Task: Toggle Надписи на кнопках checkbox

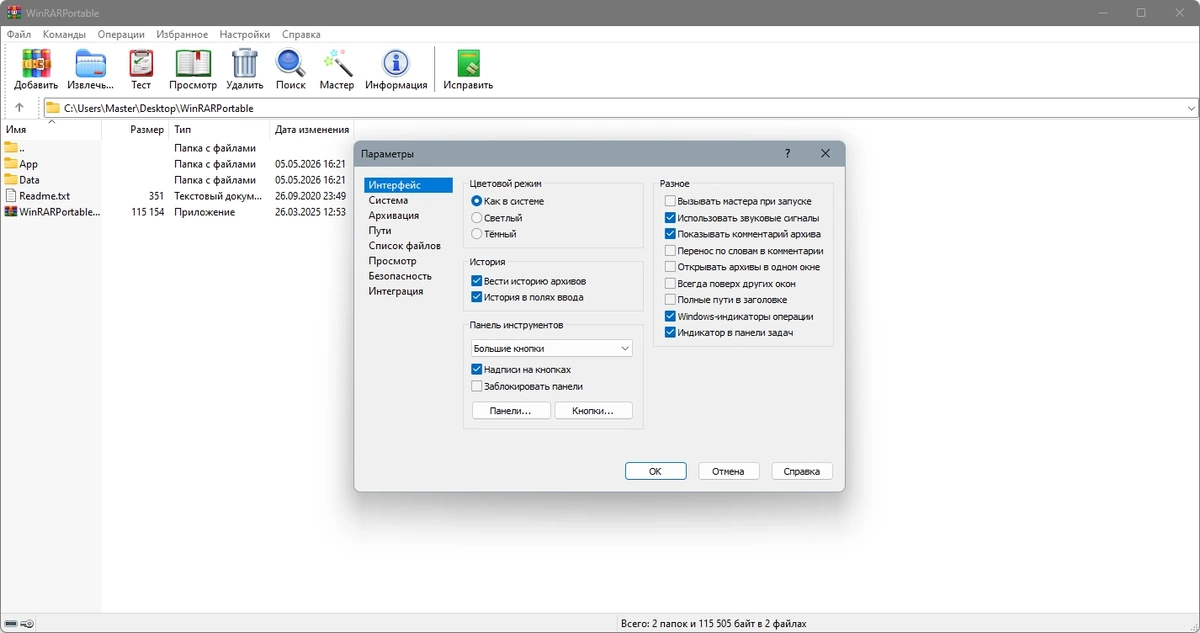Action: tap(476, 369)
